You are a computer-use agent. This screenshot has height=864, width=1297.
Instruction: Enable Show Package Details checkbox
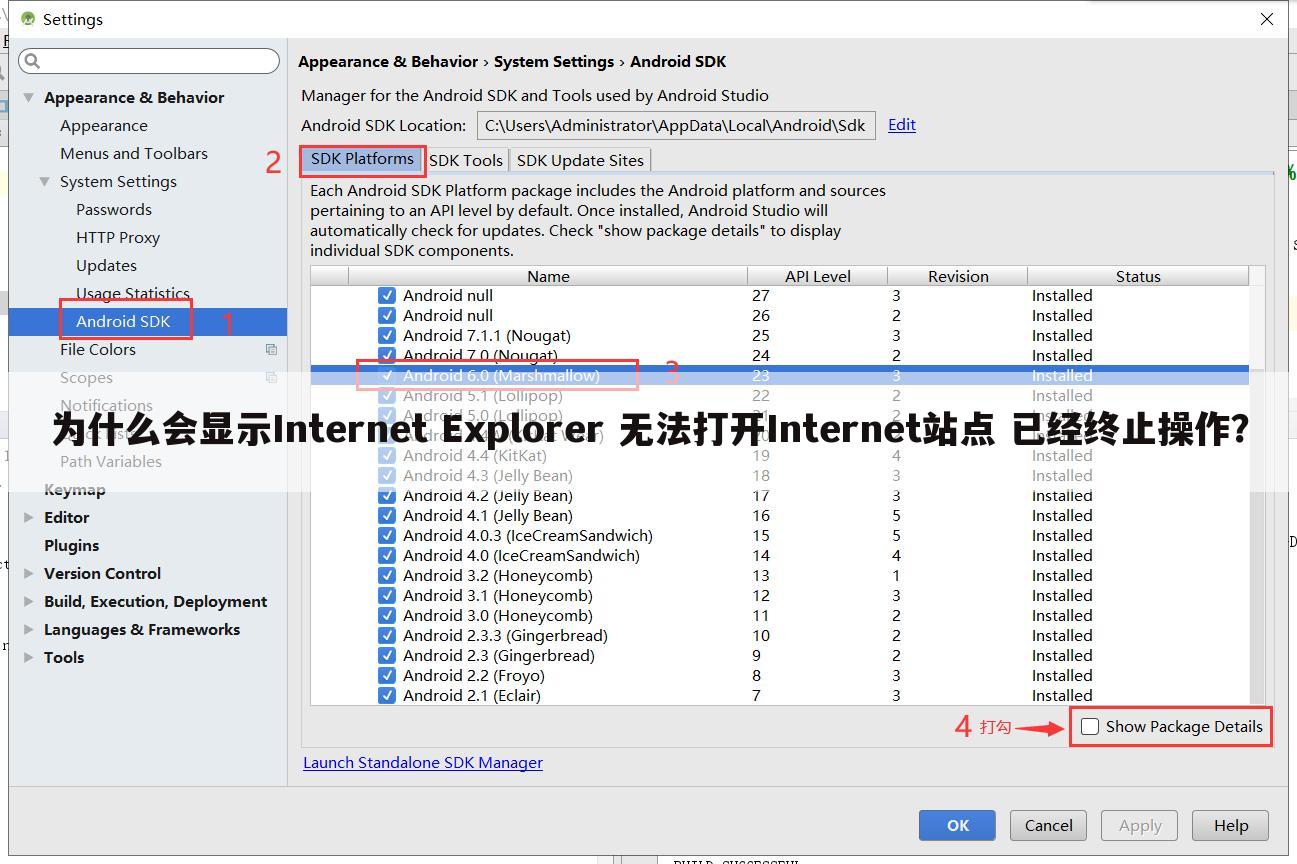(x=1090, y=726)
